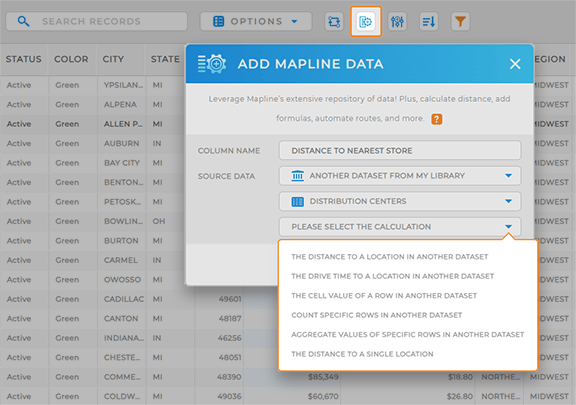Click the sort toolbar icon
The image size is (576, 405).
pyautogui.click(x=429, y=22)
